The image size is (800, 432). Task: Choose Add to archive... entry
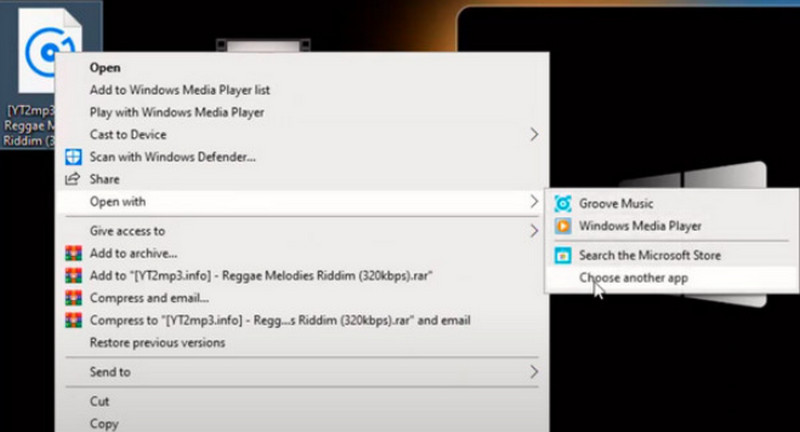(x=302, y=253)
